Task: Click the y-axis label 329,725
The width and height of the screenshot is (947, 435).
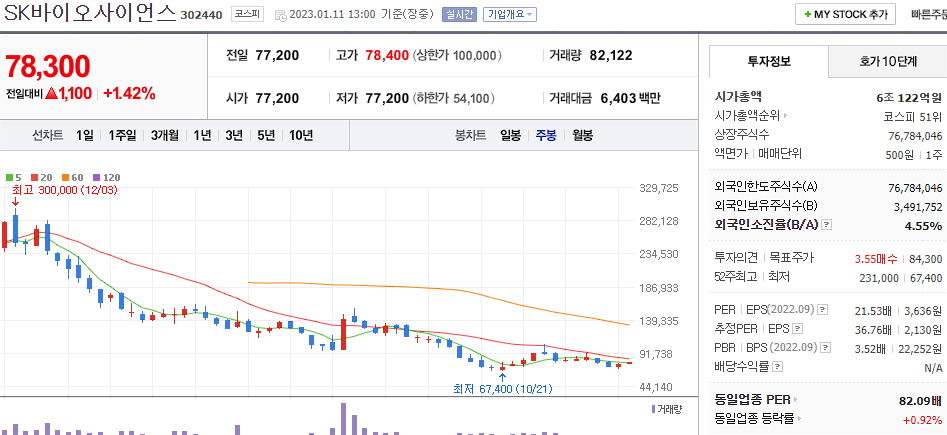Action: (659, 188)
